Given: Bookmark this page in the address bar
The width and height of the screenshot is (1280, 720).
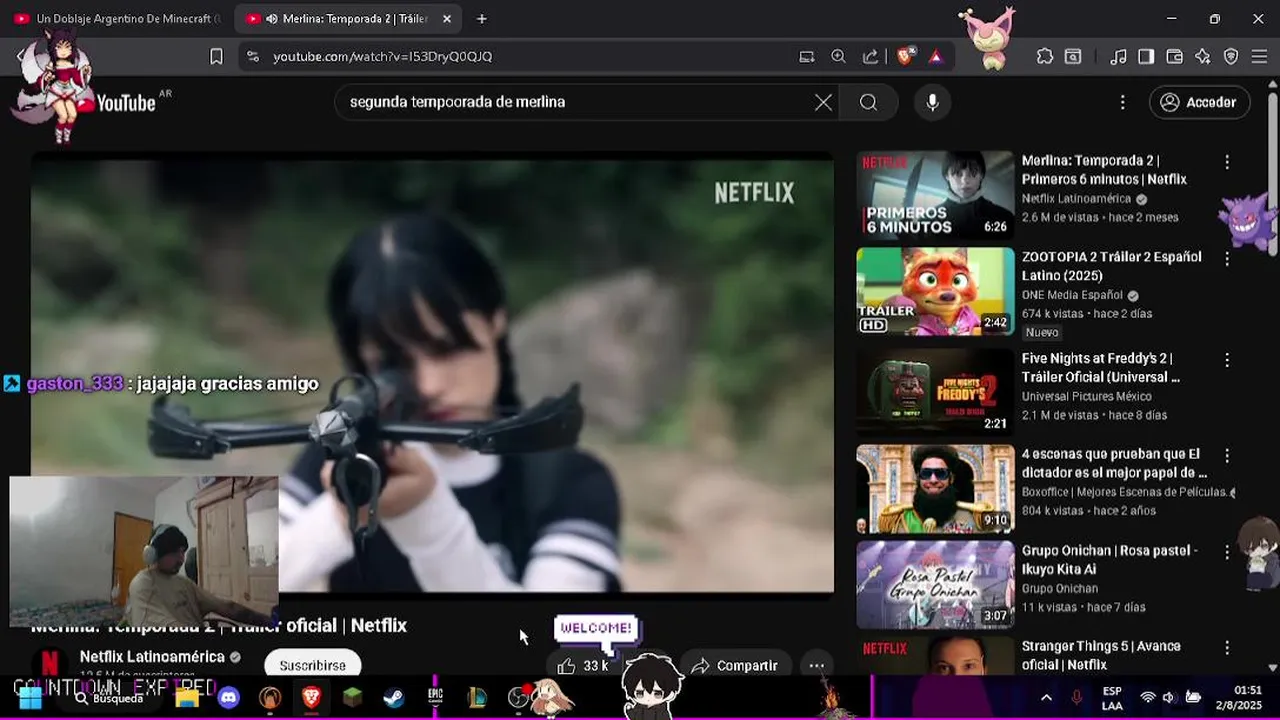Looking at the screenshot, I should [x=216, y=57].
